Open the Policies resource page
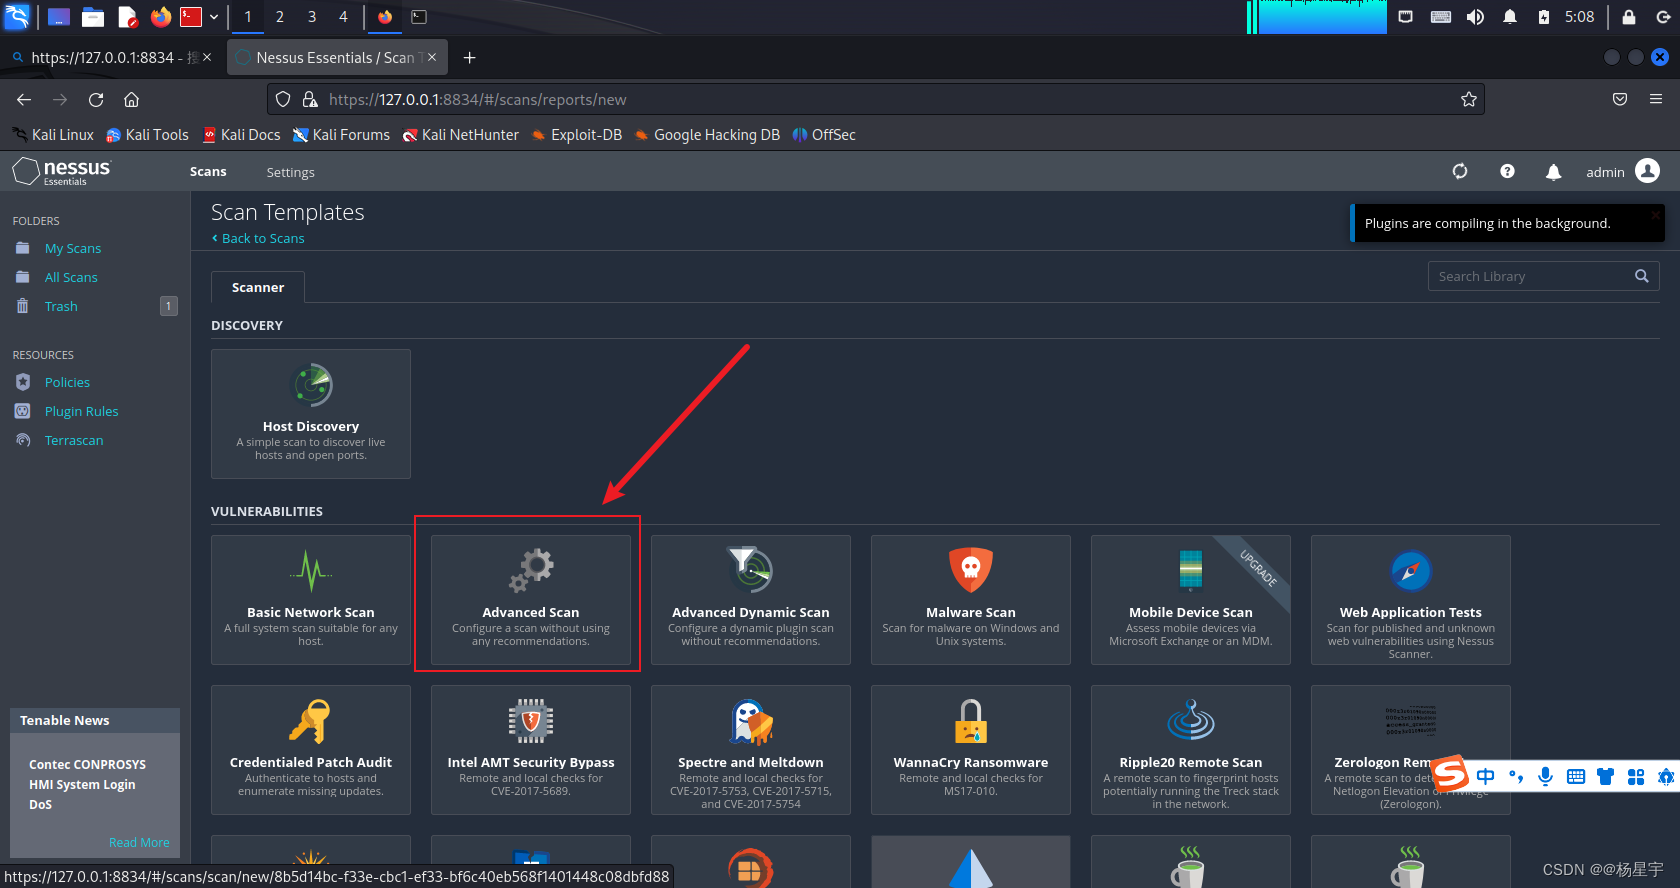Image resolution: width=1680 pixels, height=888 pixels. [x=67, y=382]
